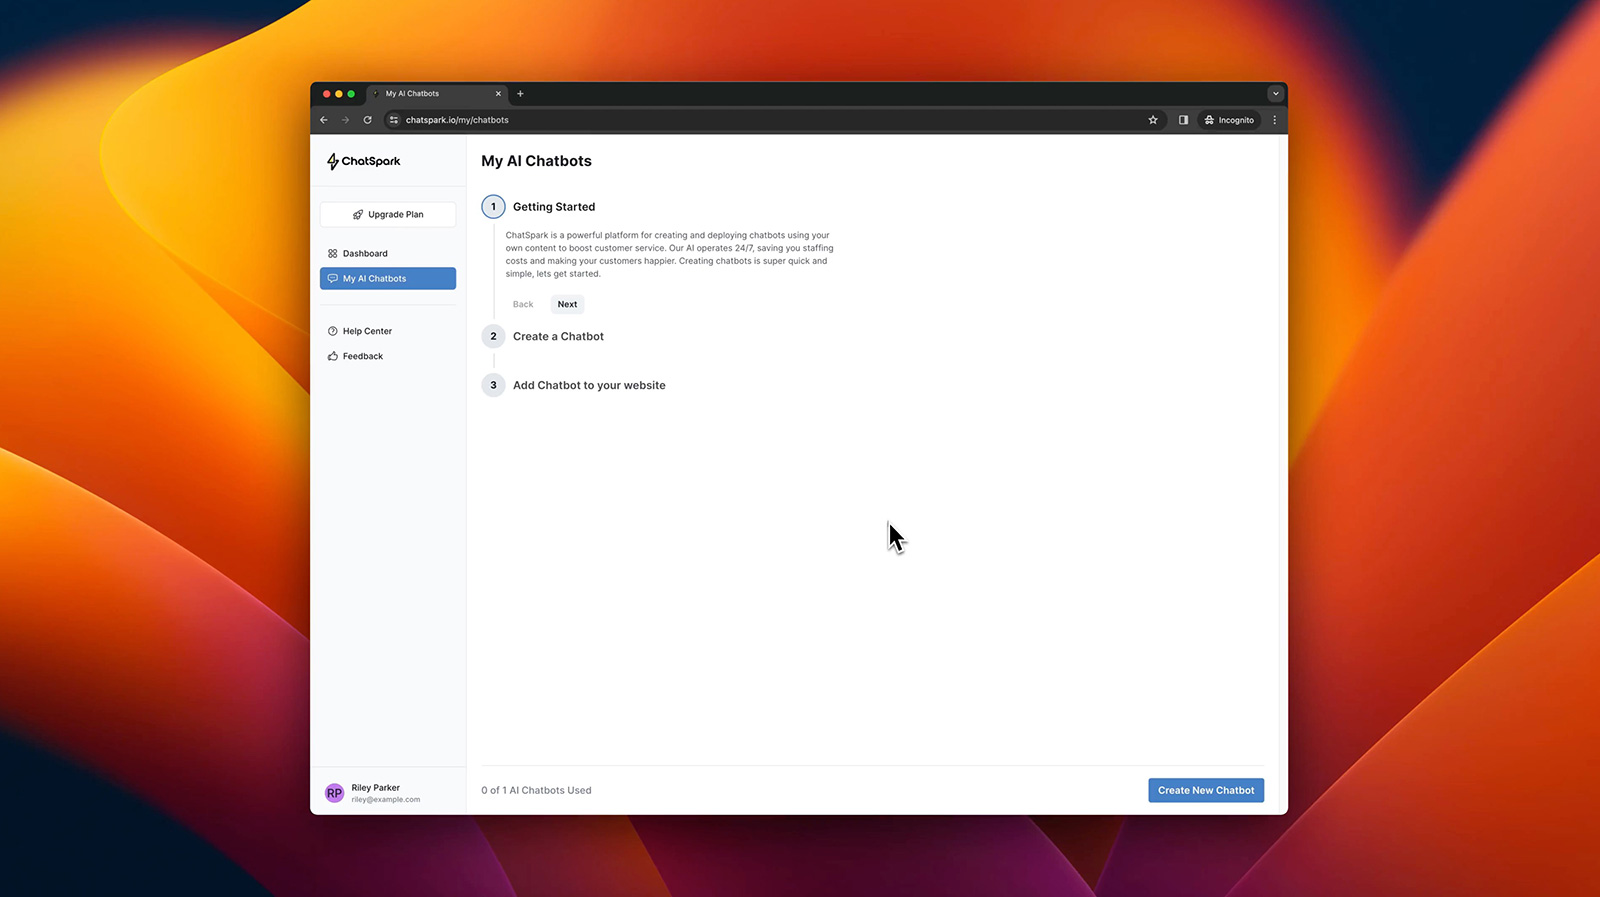Bookmark this page with the star icon
Viewport: 1600px width, 897px height.
click(1153, 120)
